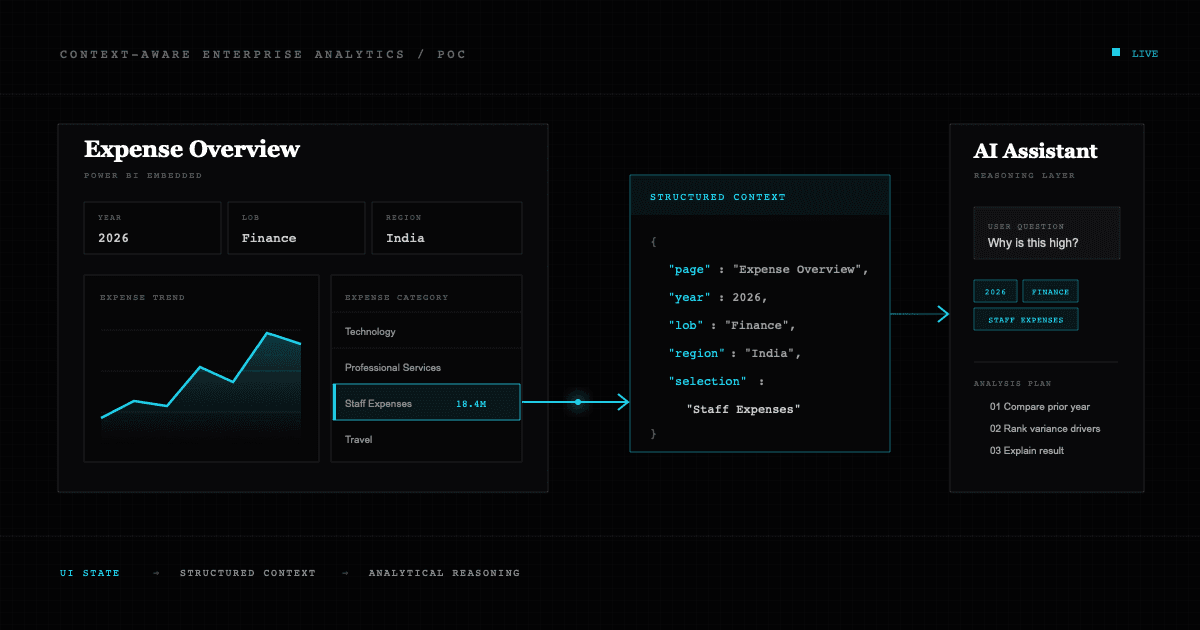Click the LIVE status indicator square
Screen dimensions: 1200x630
1116,52
